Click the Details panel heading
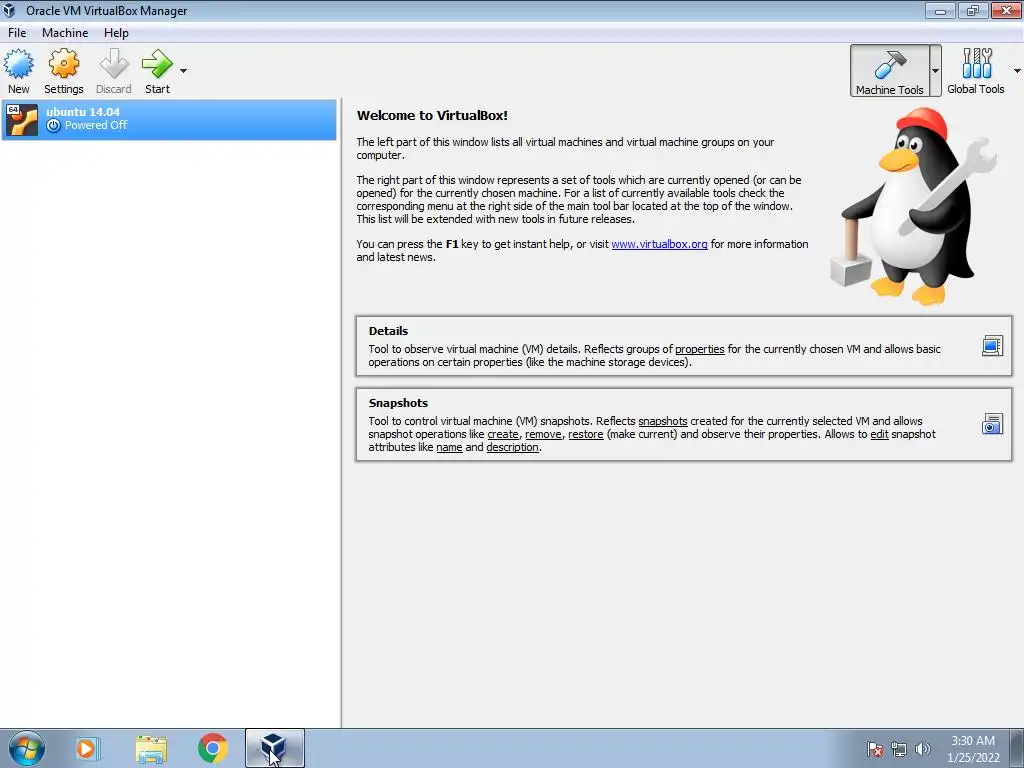This screenshot has height=768, width=1024. click(x=388, y=331)
